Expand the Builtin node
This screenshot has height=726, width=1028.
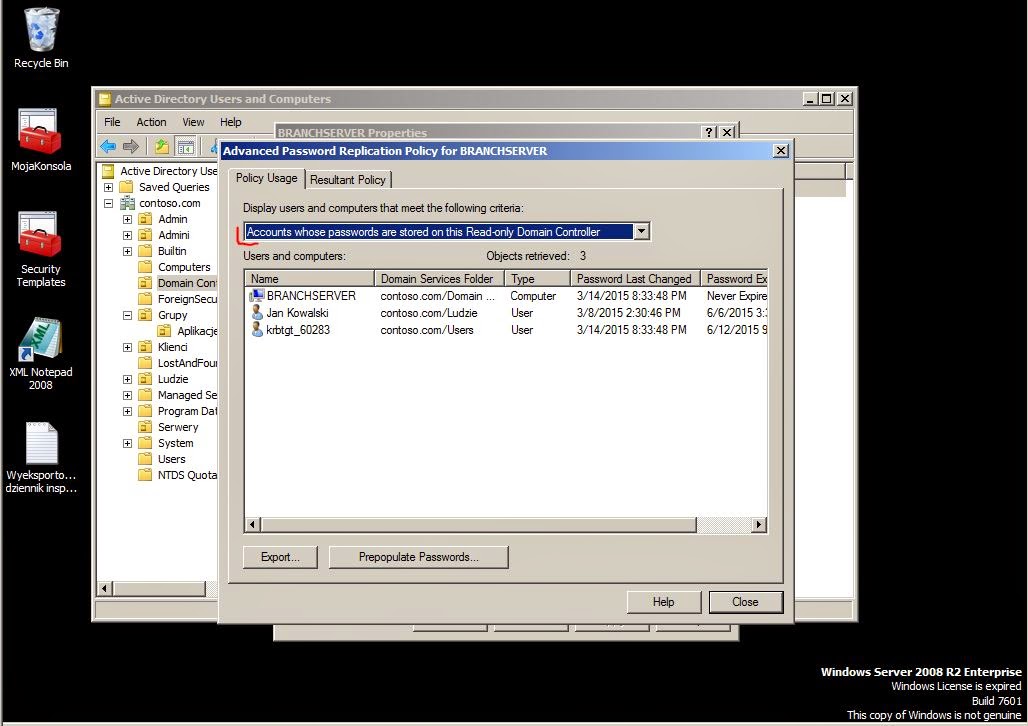point(128,251)
